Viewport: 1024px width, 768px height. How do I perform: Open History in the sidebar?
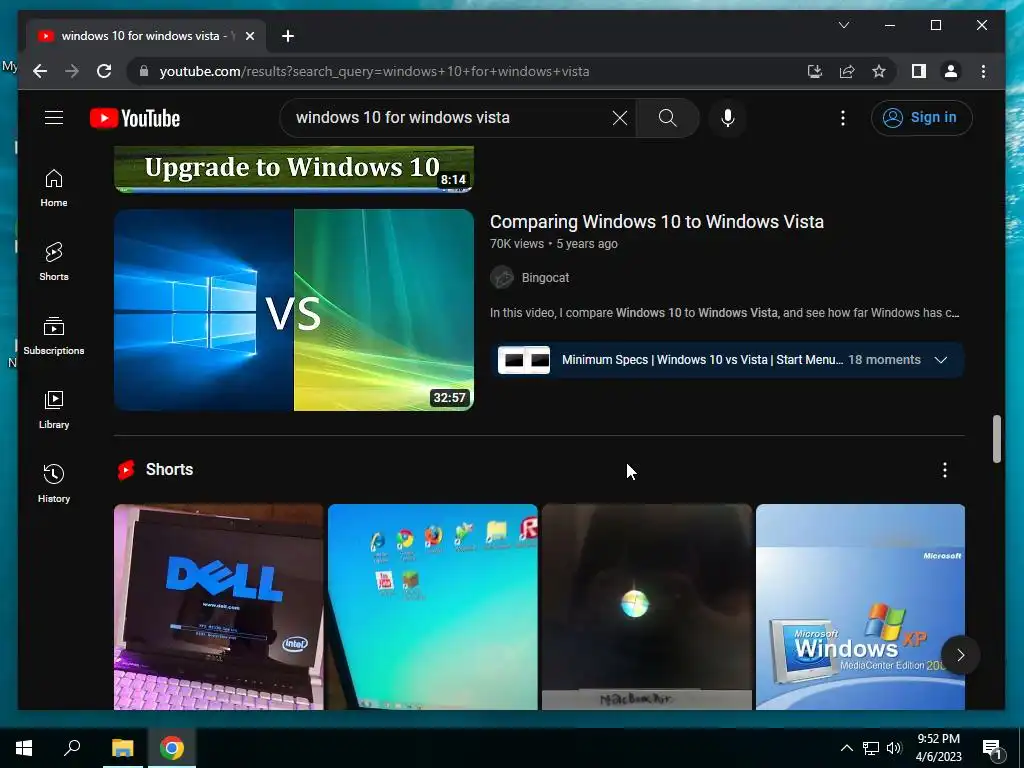54,484
